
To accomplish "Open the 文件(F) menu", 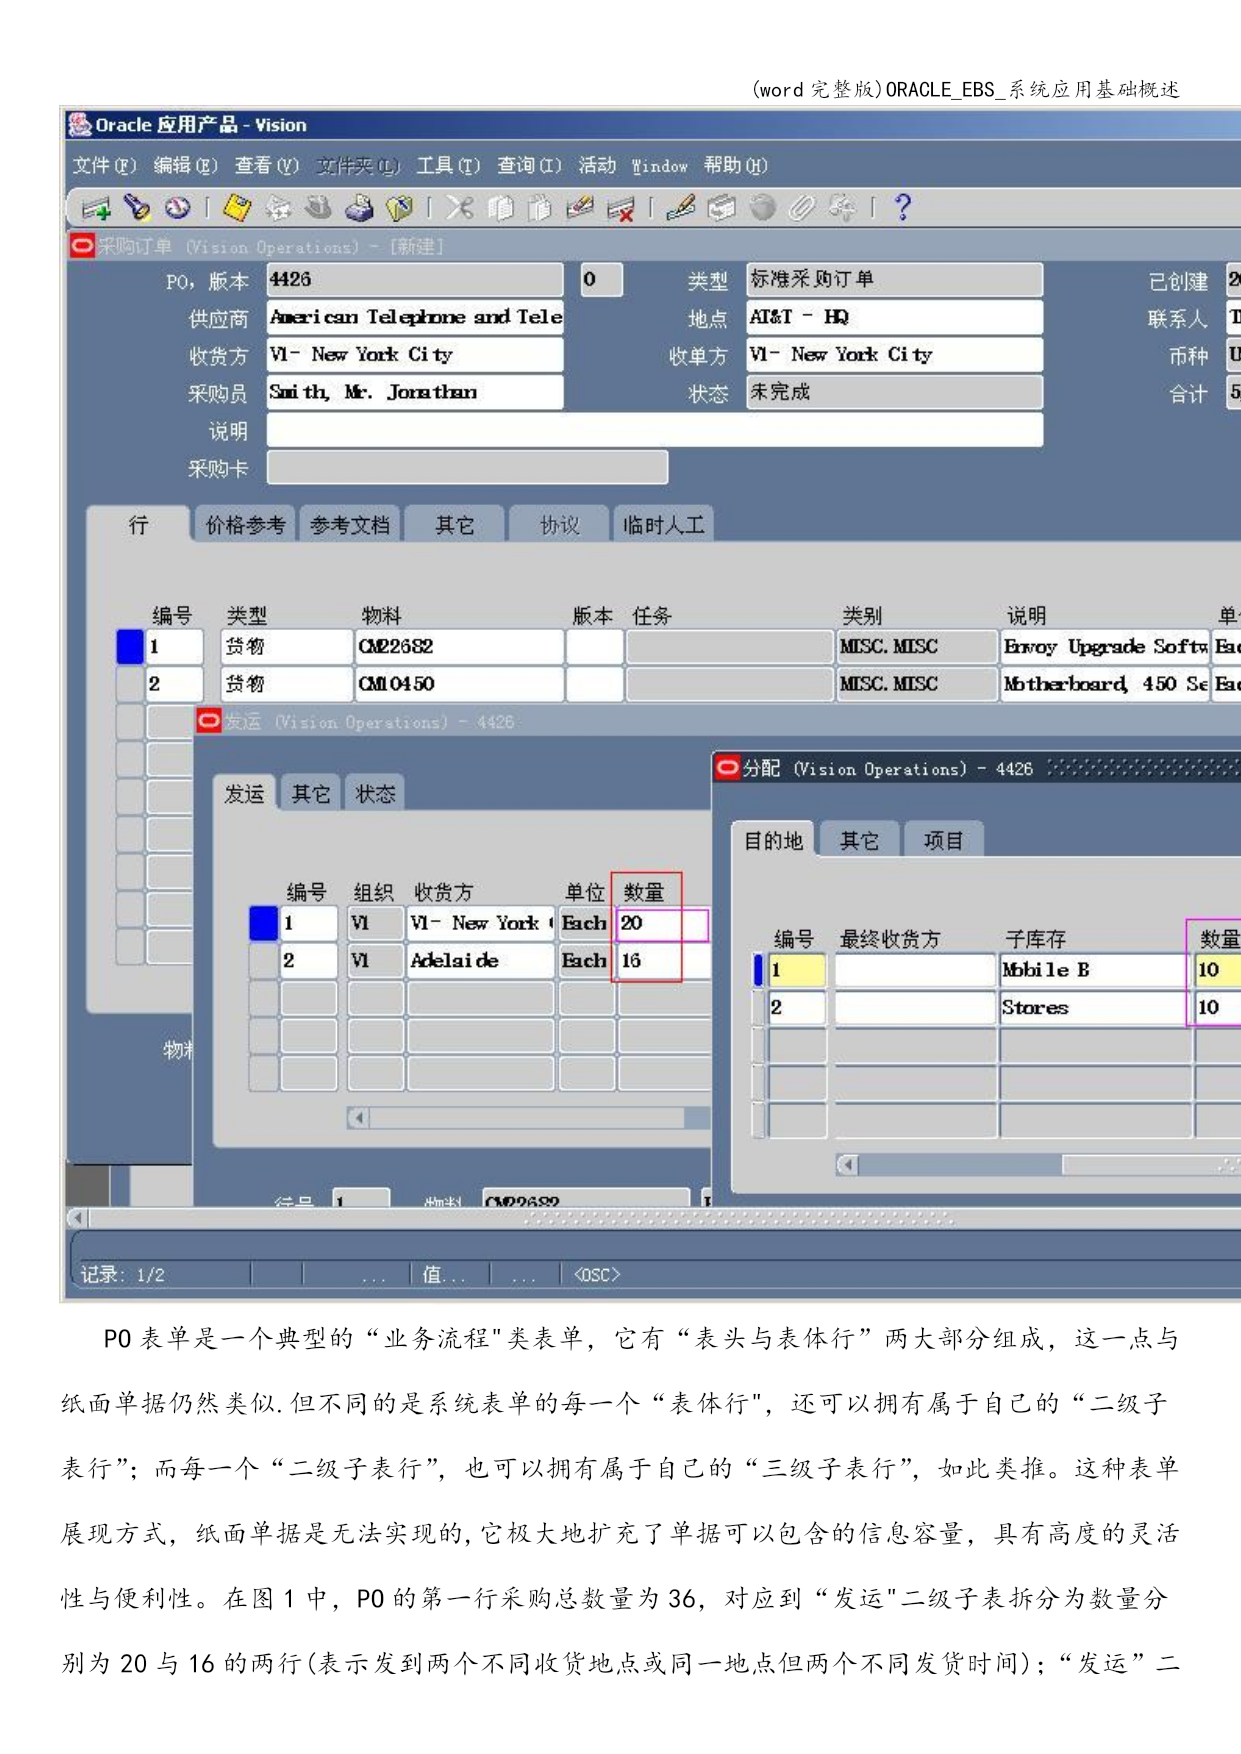I will 104,165.
